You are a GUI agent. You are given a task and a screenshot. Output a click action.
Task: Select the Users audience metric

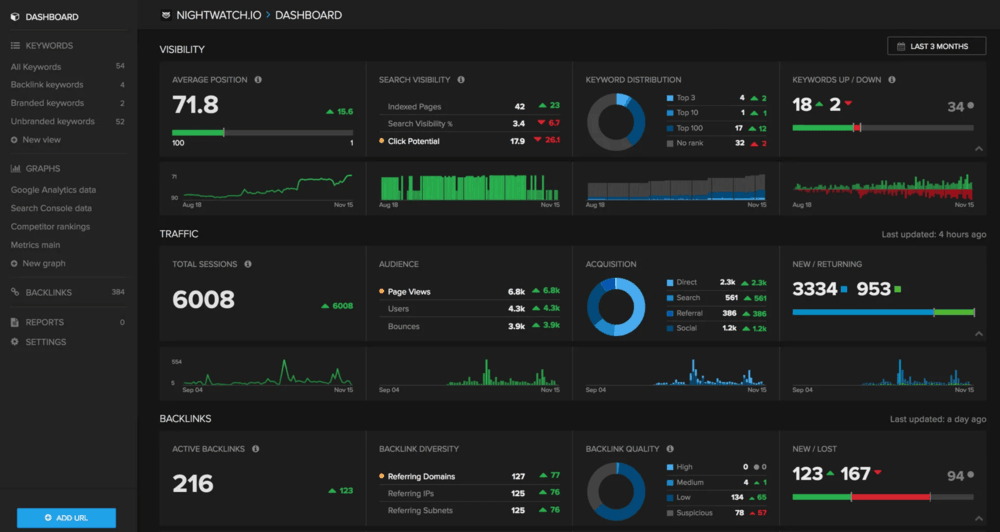tap(470, 309)
